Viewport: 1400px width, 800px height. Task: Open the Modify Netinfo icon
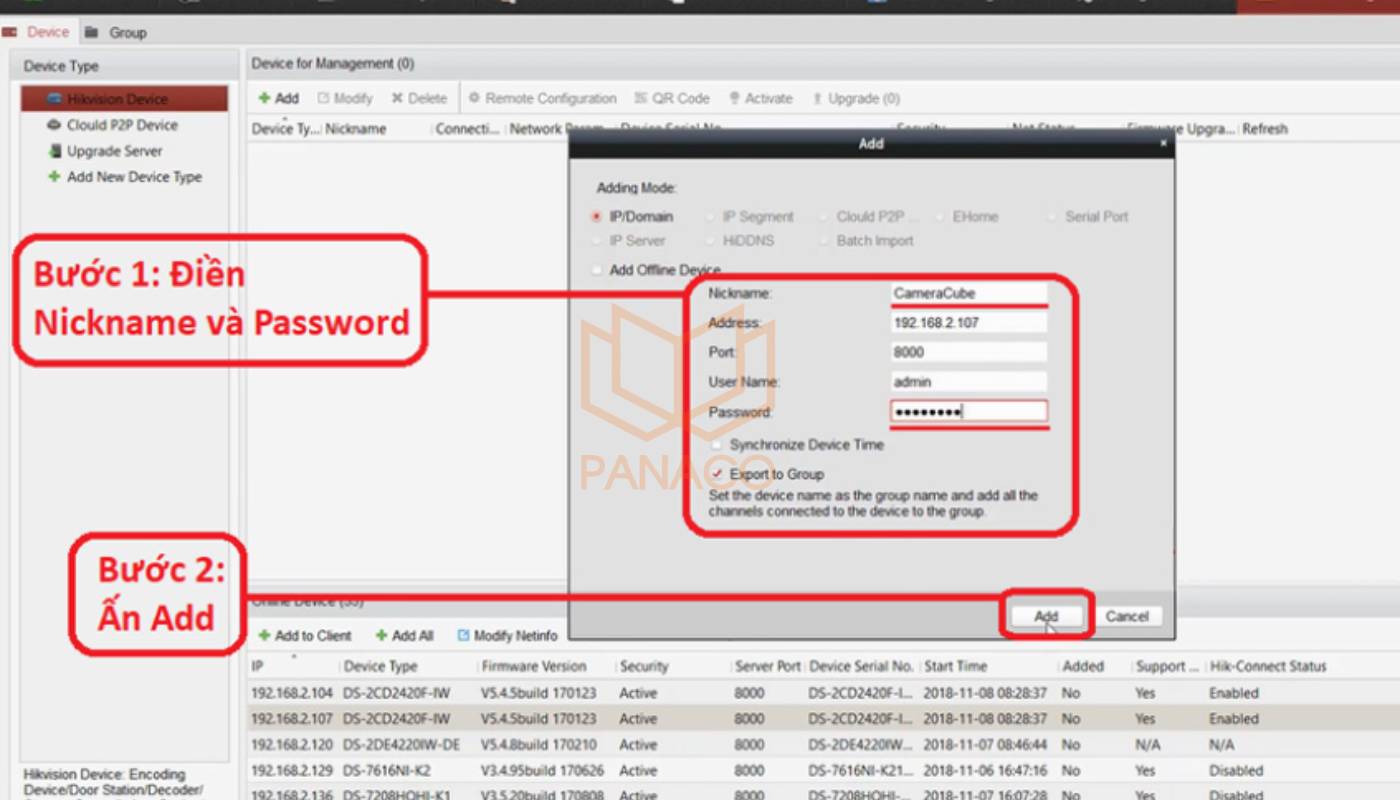464,635
